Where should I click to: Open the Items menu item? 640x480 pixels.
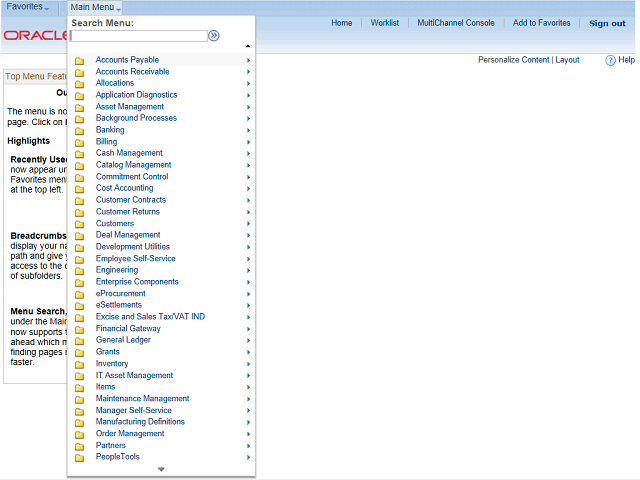105,387
